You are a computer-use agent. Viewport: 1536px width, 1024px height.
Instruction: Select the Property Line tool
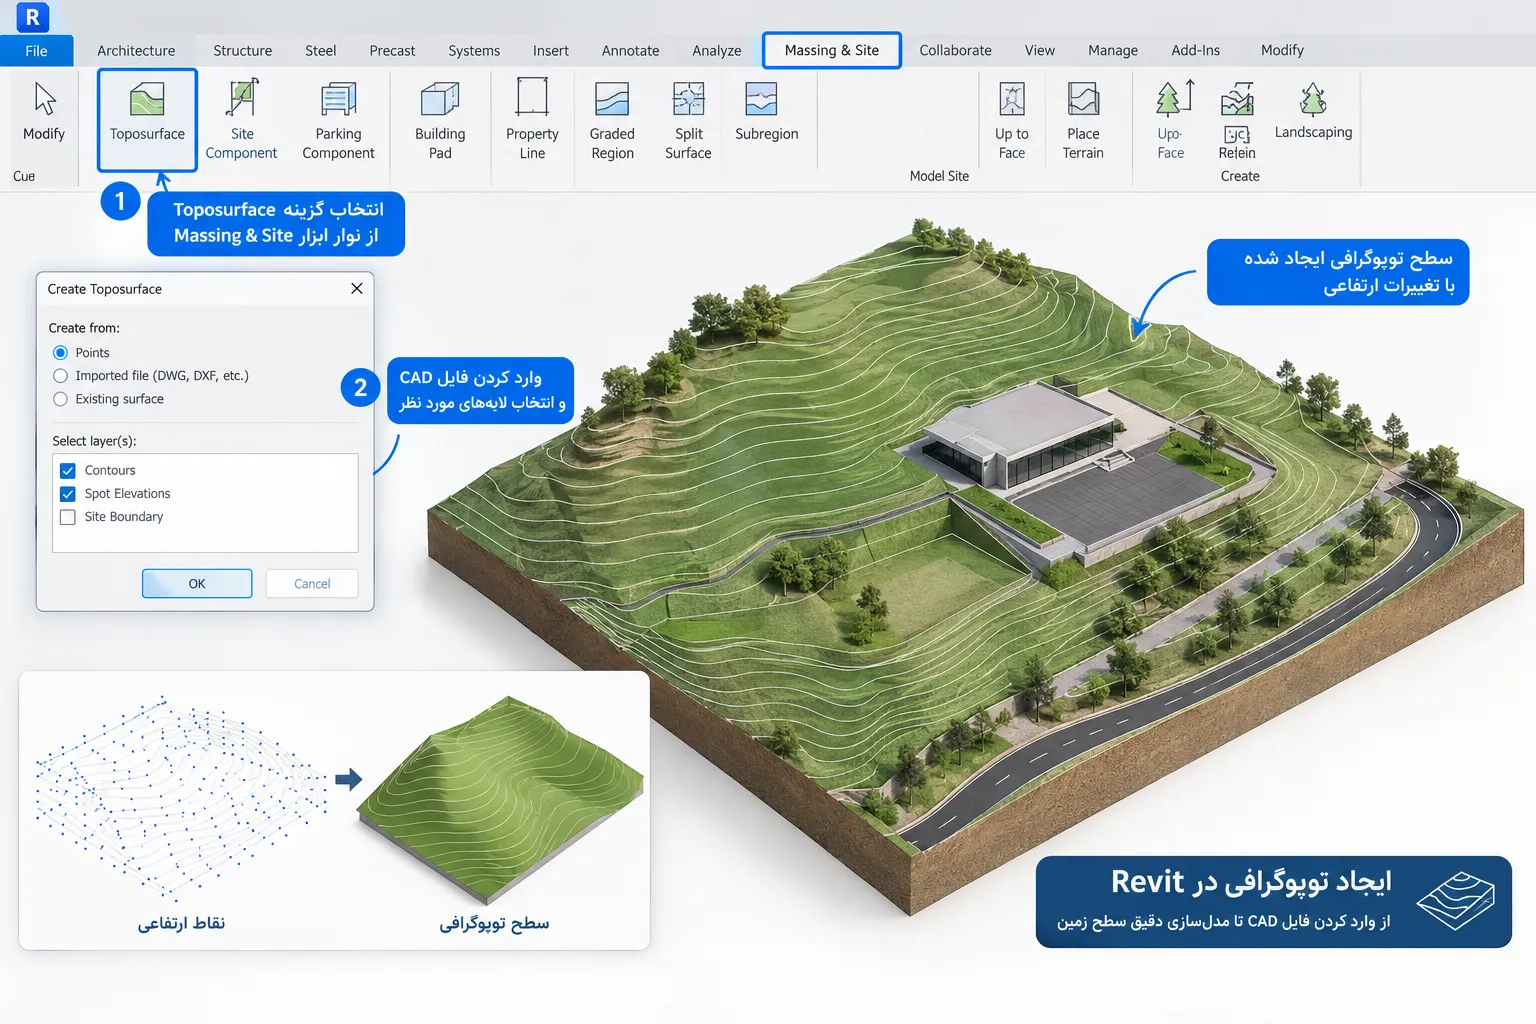coord(532,120)
